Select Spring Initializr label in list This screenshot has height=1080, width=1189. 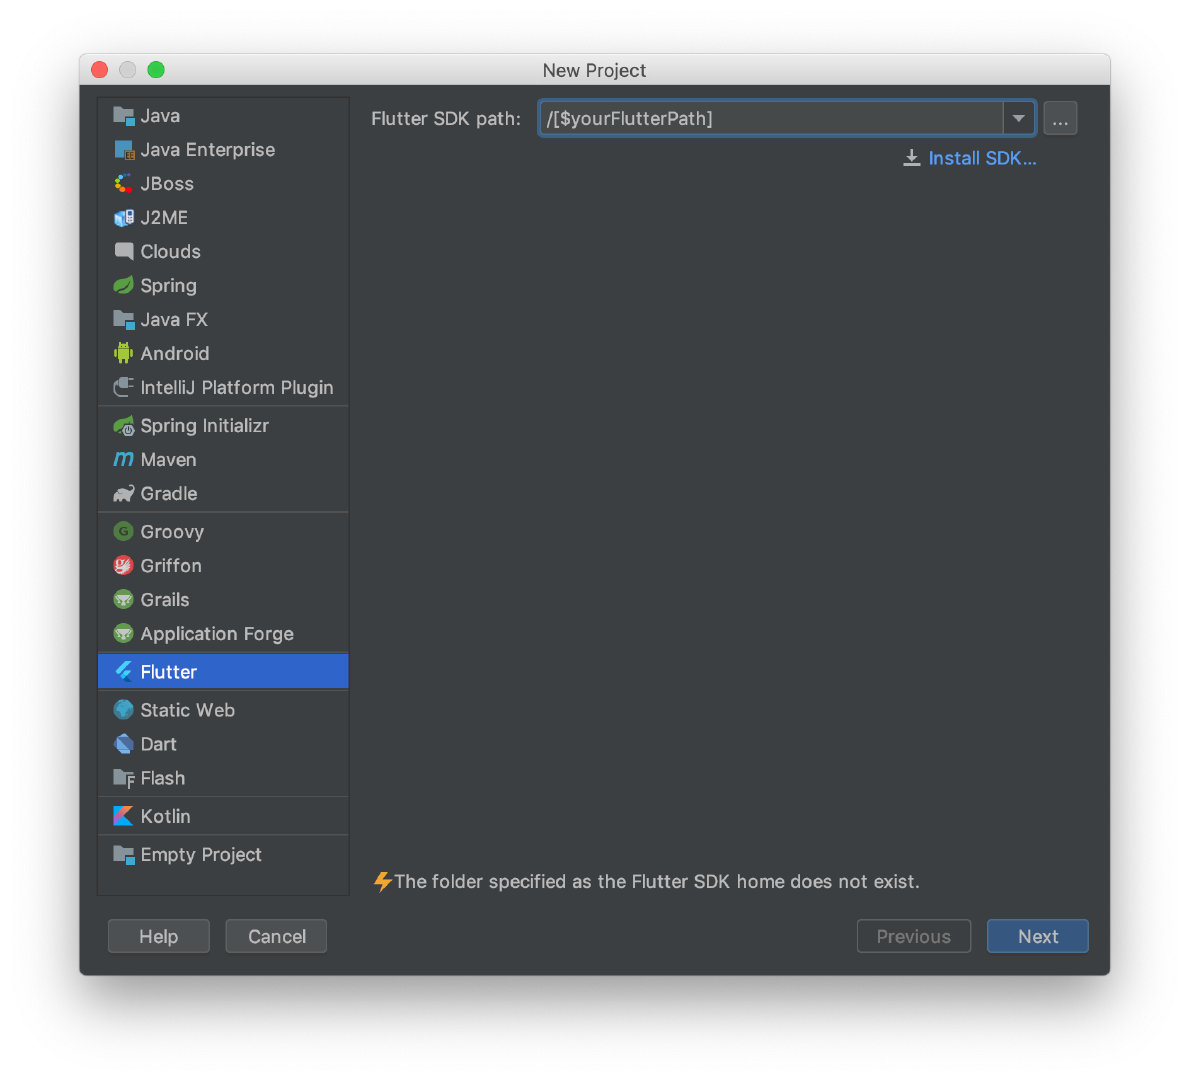(x=205, y=426)
